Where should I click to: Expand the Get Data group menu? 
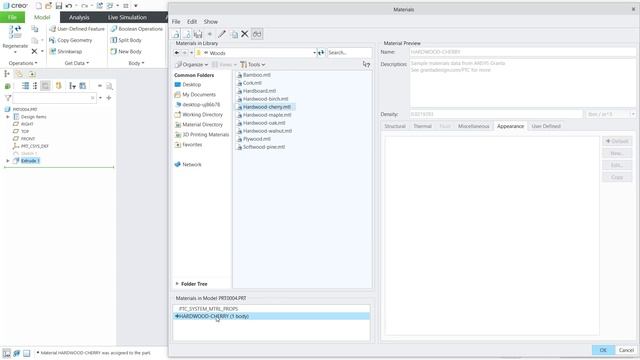click(77, 63)
